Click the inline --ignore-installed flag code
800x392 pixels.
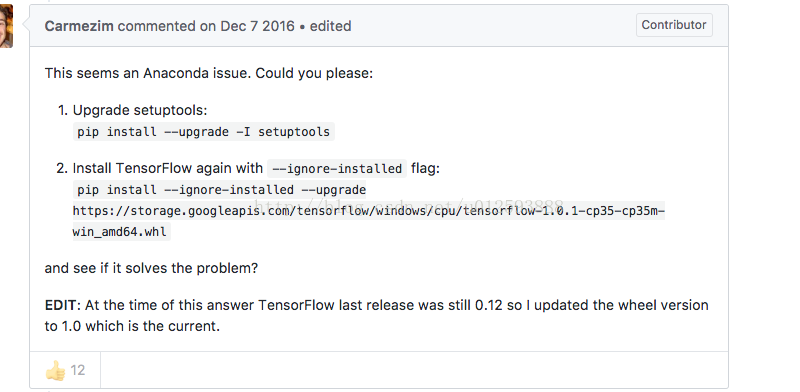(337, 168)
